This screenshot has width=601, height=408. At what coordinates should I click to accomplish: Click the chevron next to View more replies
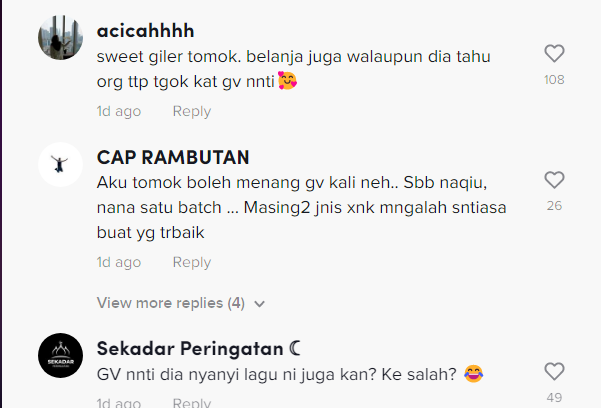point(259,304)
